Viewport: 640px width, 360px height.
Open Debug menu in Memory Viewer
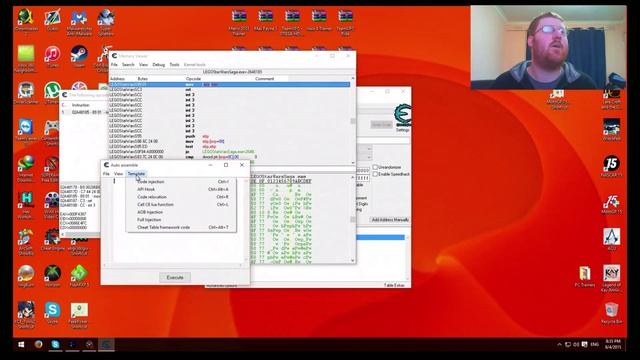click(x=158, y=65)
